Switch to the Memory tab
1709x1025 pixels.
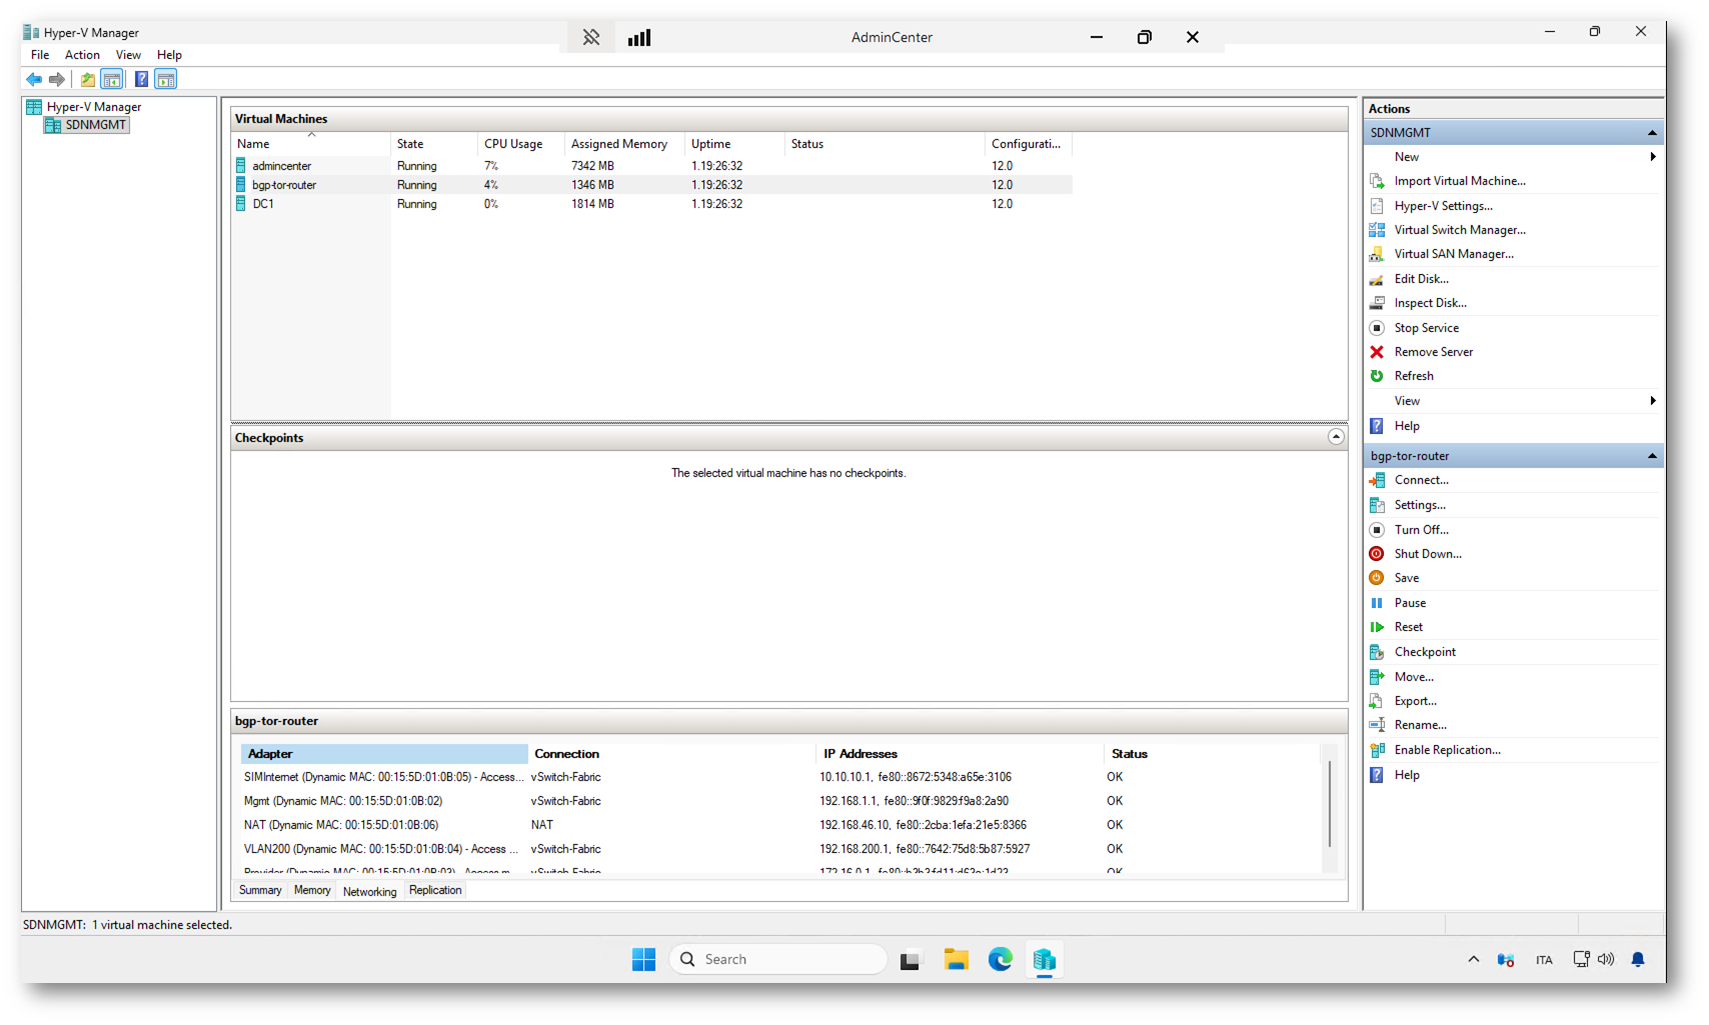(x=312, y=890)
